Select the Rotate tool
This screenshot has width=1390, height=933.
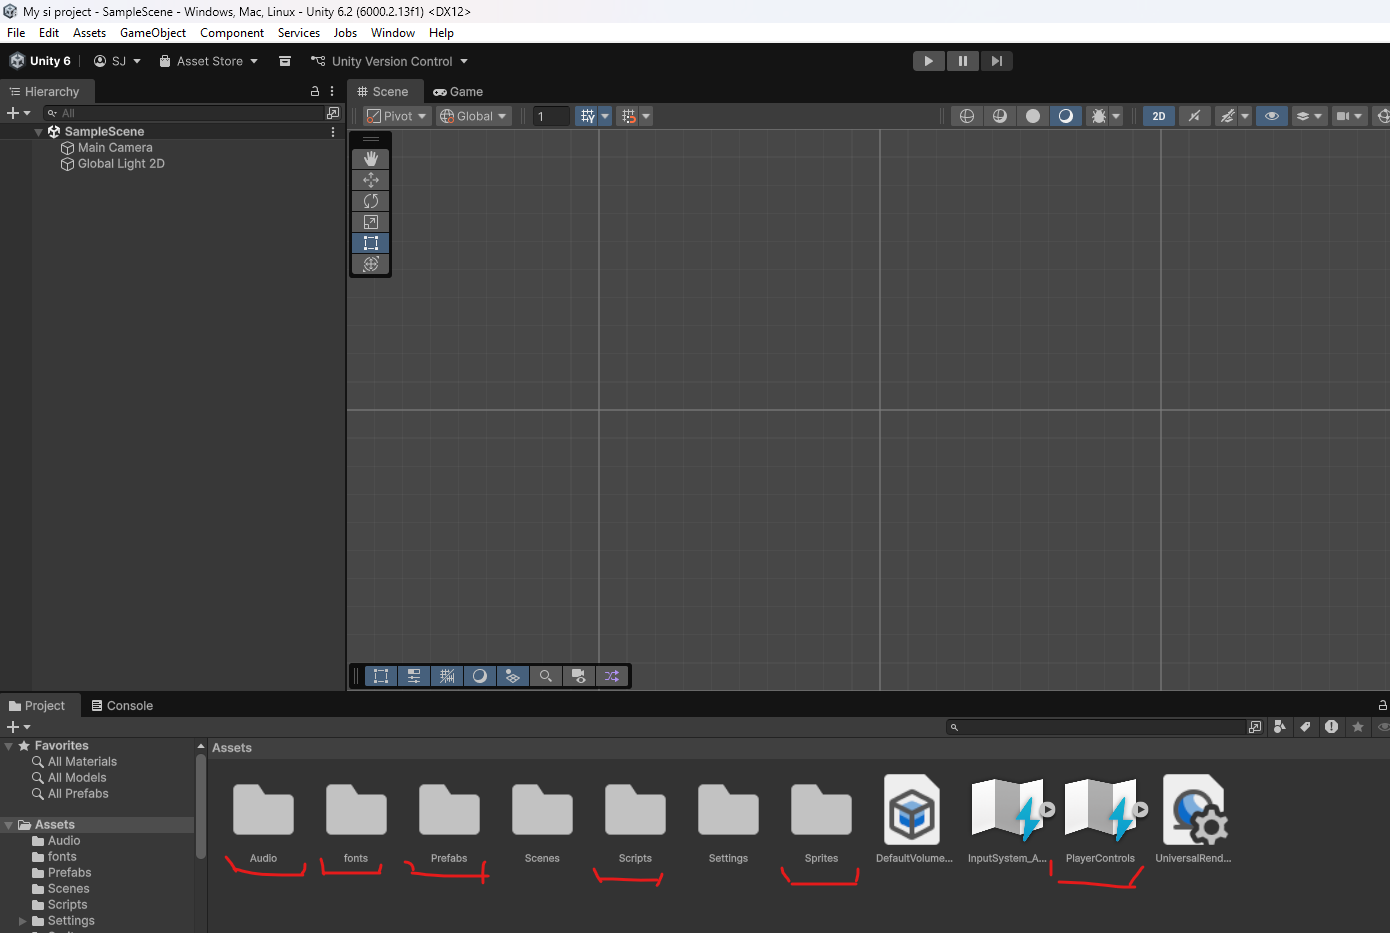click(371, 201)
